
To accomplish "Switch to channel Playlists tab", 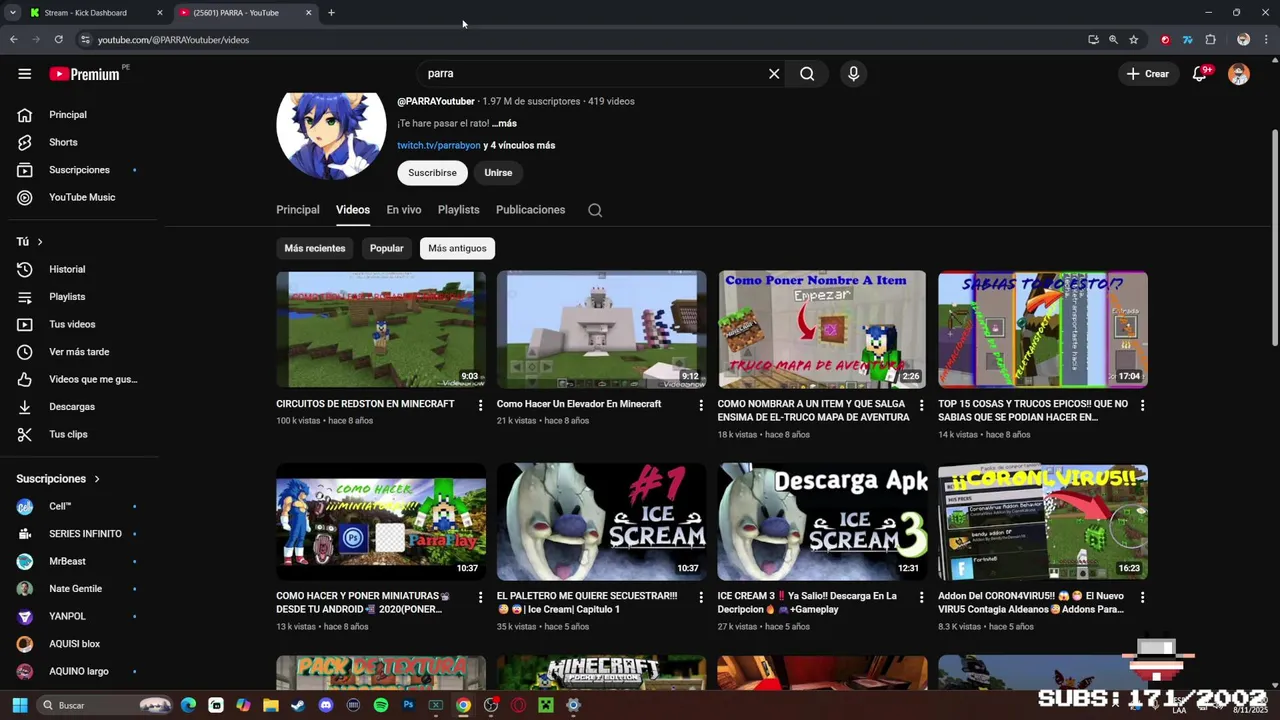I will [x=459, y=210].
